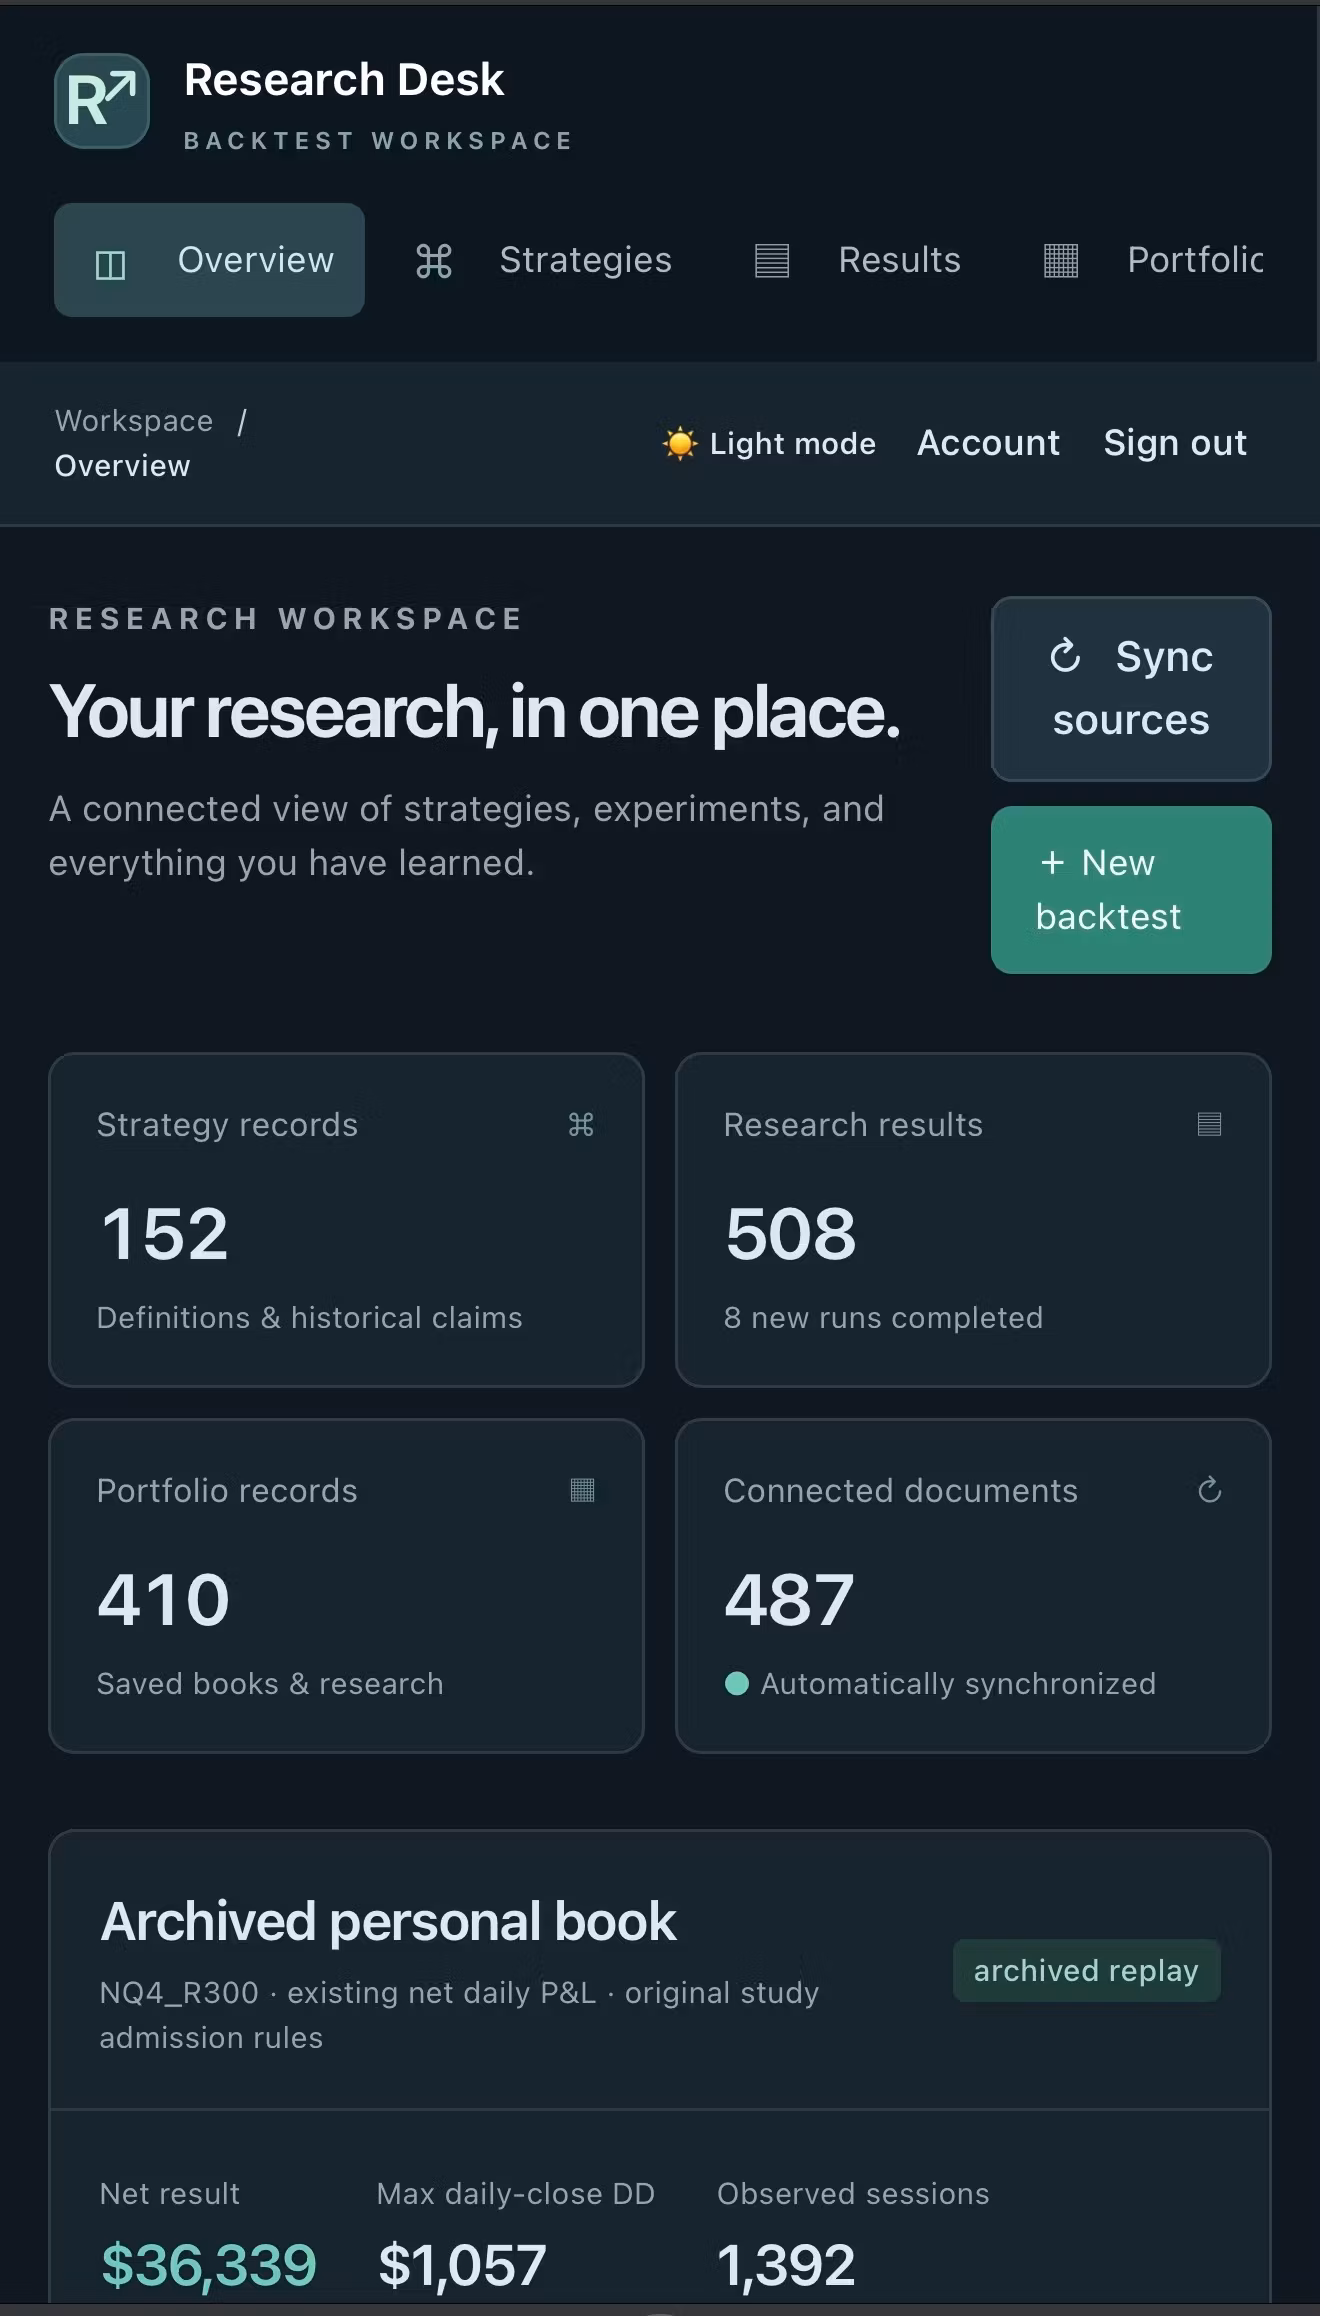Start a New backtest
The width and height of the screenshot is (1320, 2316).
[x=1131, y=890]
